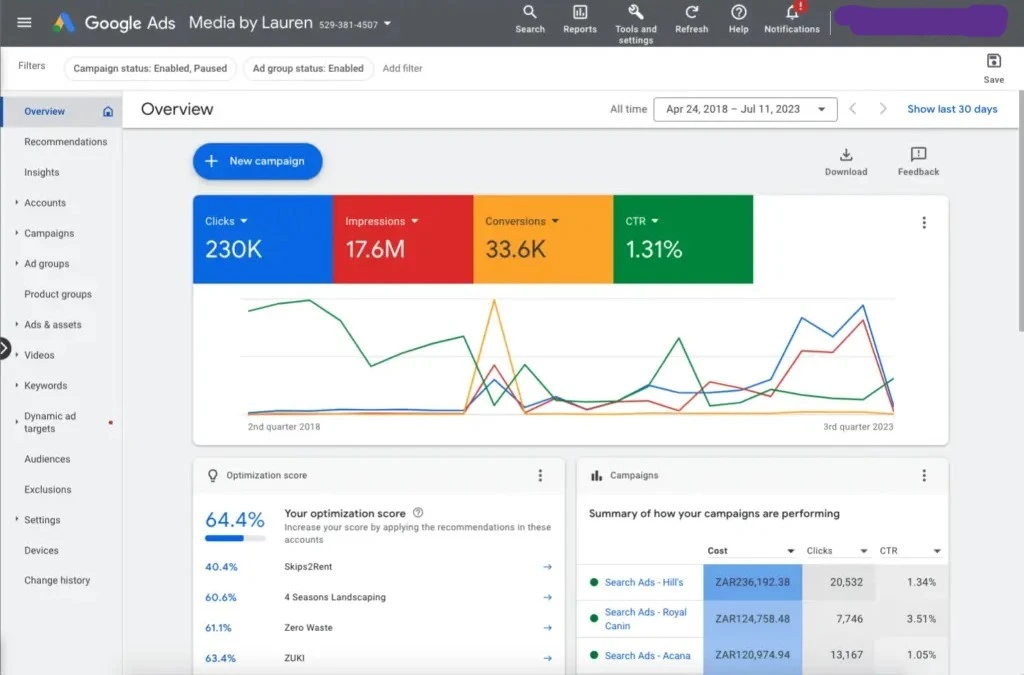
Task: Click the New campaign button
Action: coord(257,161)
